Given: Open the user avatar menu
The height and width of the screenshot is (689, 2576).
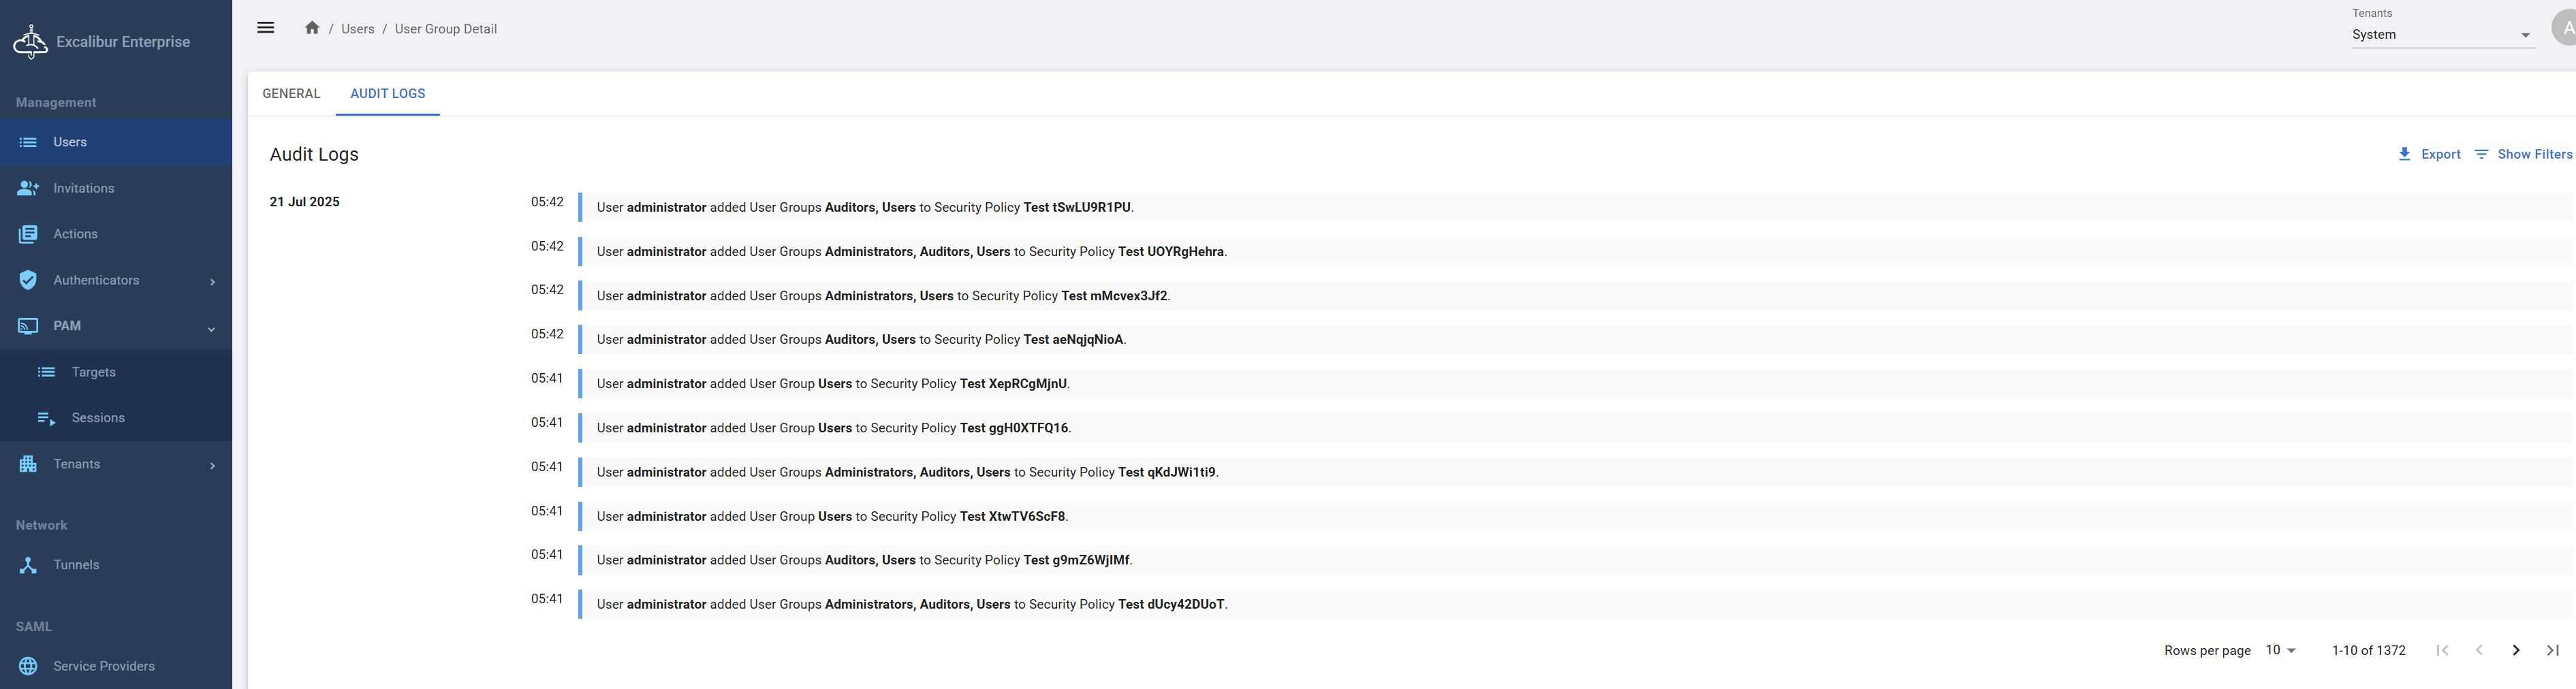Looking at the screenshot, I should click(2565, 28).
